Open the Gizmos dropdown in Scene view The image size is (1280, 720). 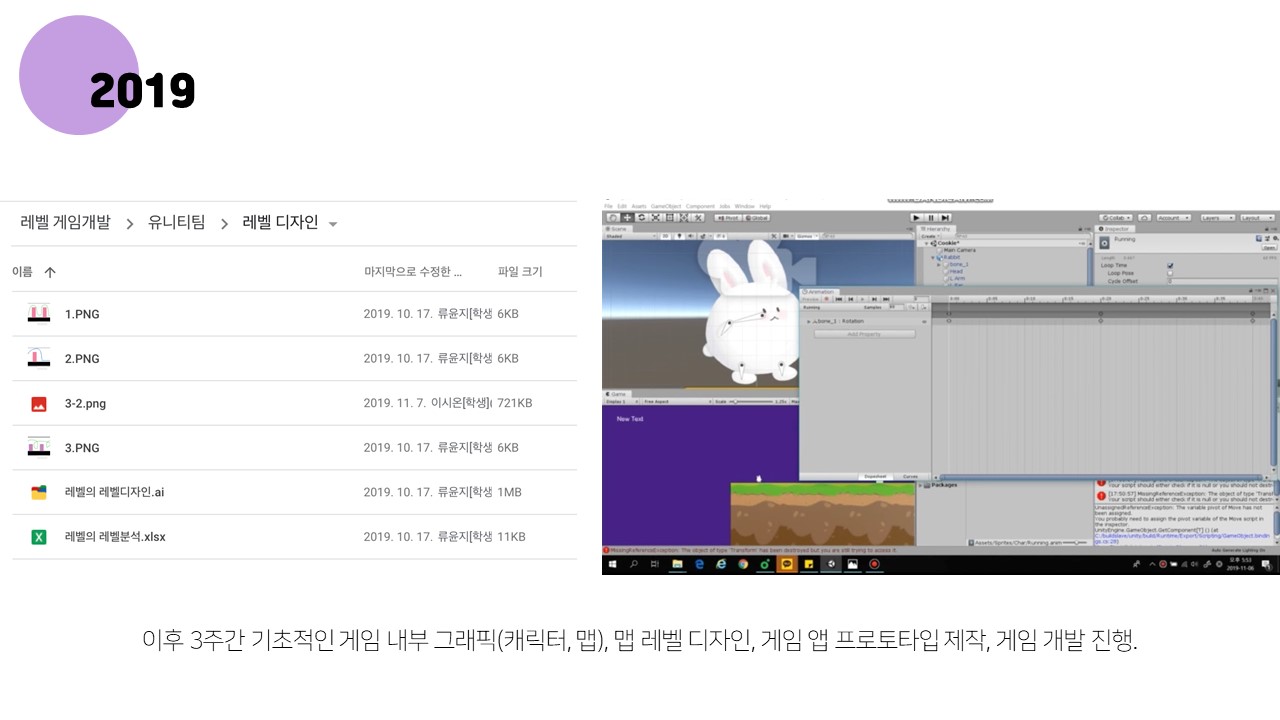(x=807, y=236)
